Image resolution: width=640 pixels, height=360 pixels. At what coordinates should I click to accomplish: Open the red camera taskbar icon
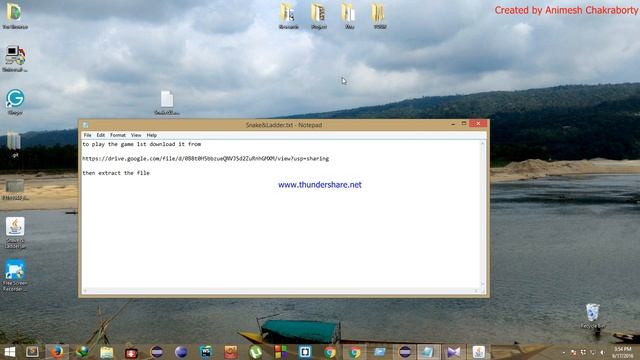tap(131, 352)
